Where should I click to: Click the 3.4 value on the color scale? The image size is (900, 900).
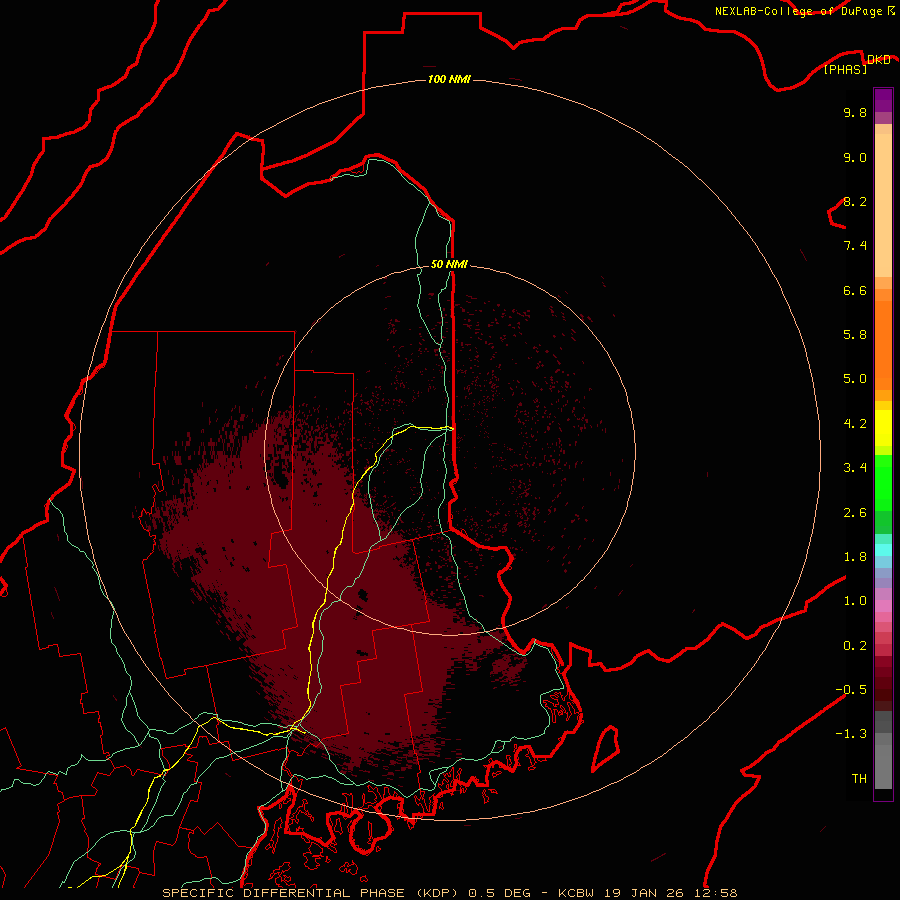pos(855,468)
